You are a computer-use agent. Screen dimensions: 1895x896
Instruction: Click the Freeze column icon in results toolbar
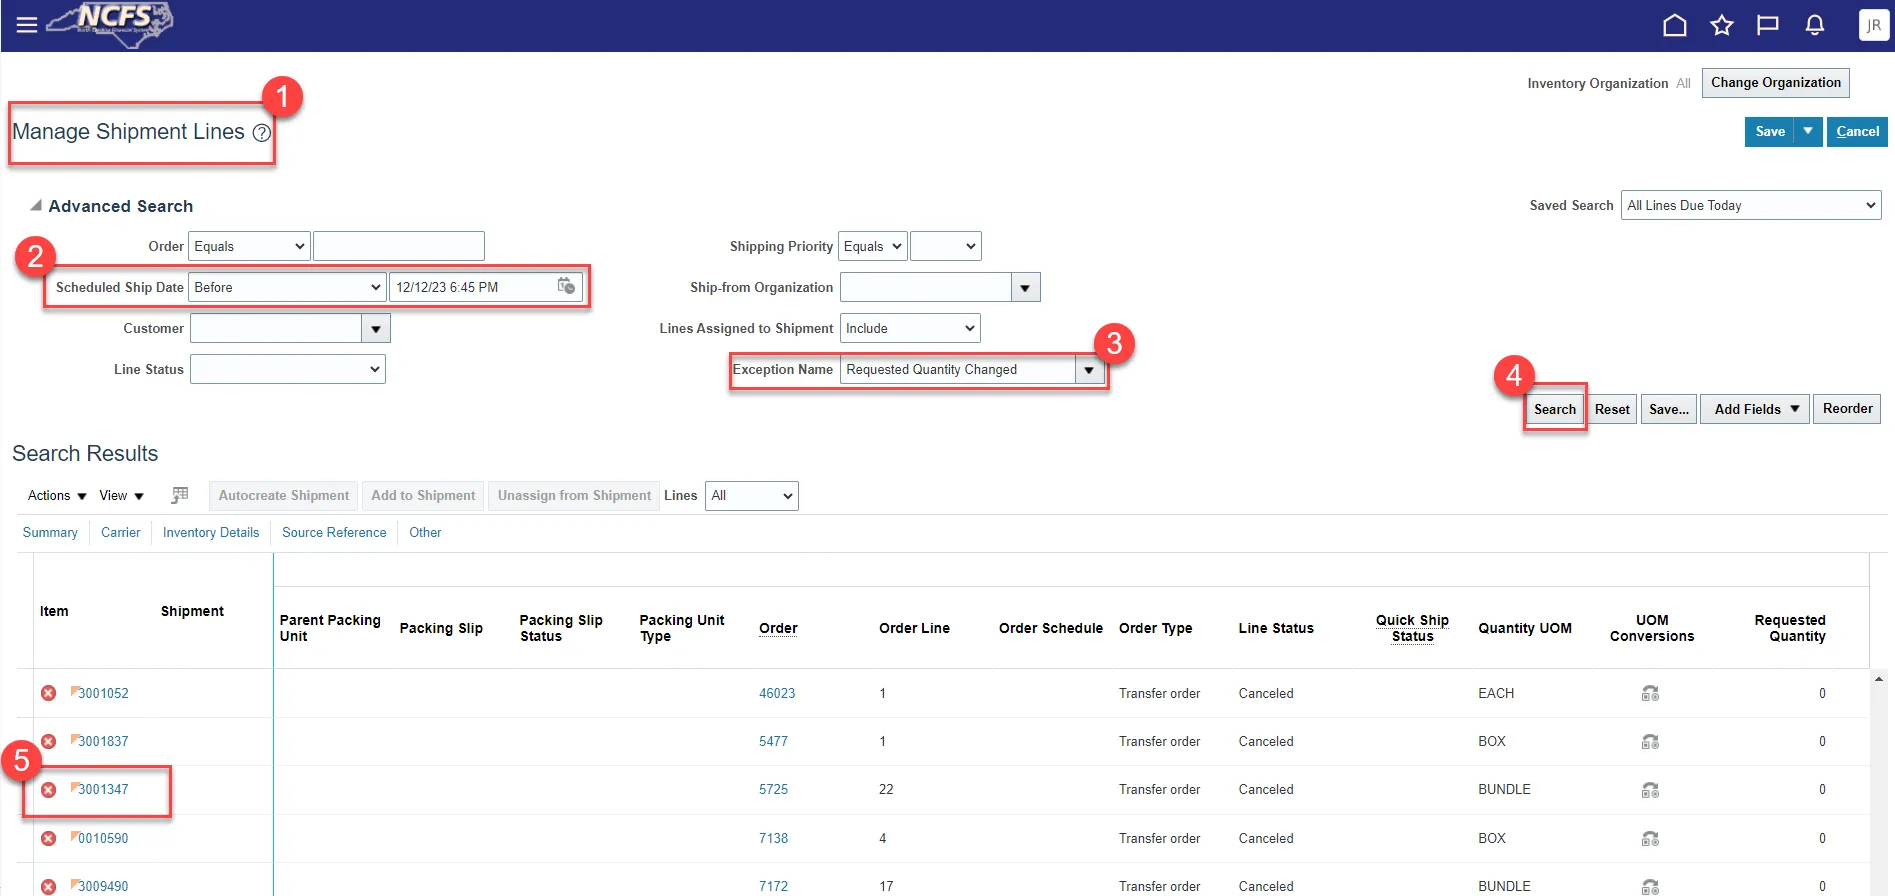(180, 495)
